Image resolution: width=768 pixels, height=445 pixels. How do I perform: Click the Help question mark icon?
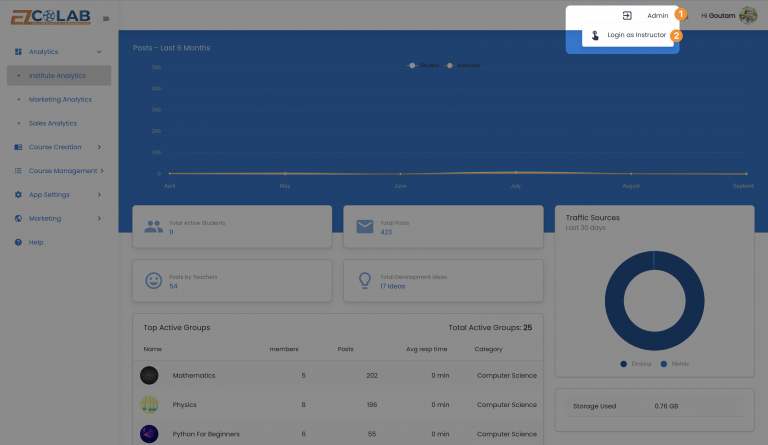(18, 242)
